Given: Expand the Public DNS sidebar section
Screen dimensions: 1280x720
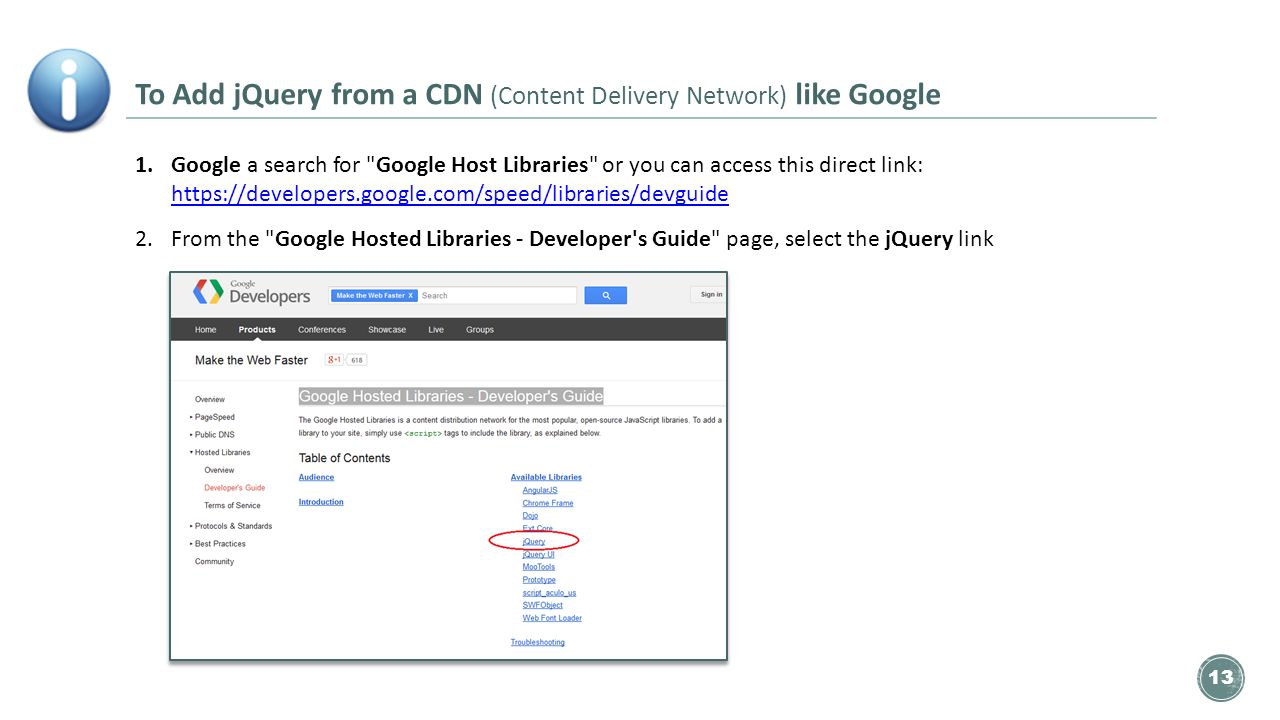Looking at the screenshot, I should pos(212,435).
